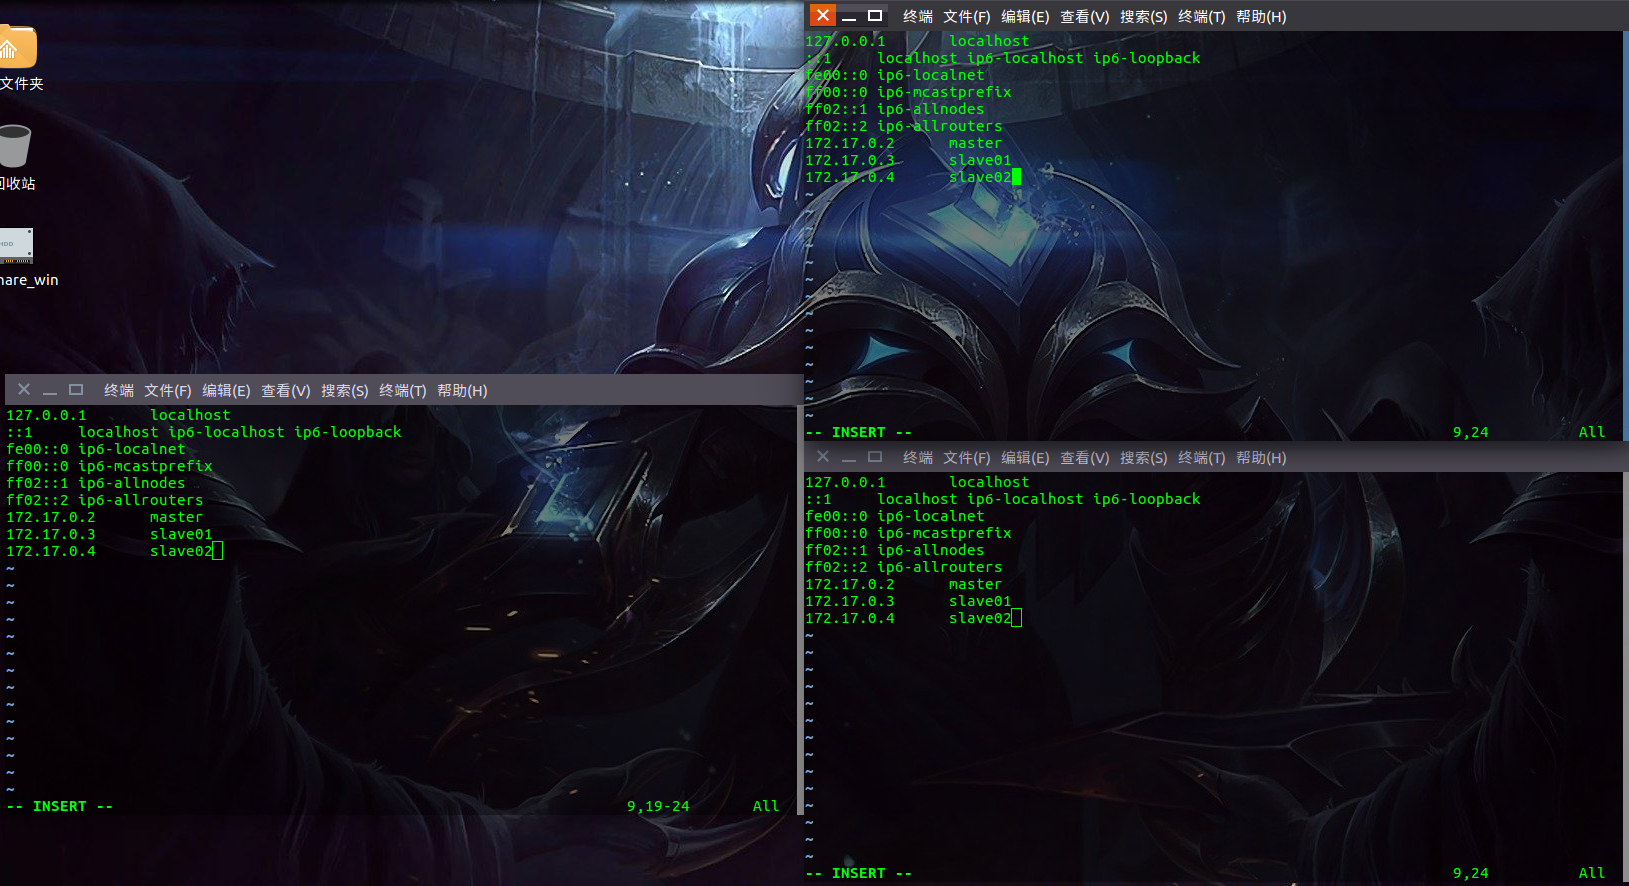Open the trash bin desktop icon

click(15, 146)
